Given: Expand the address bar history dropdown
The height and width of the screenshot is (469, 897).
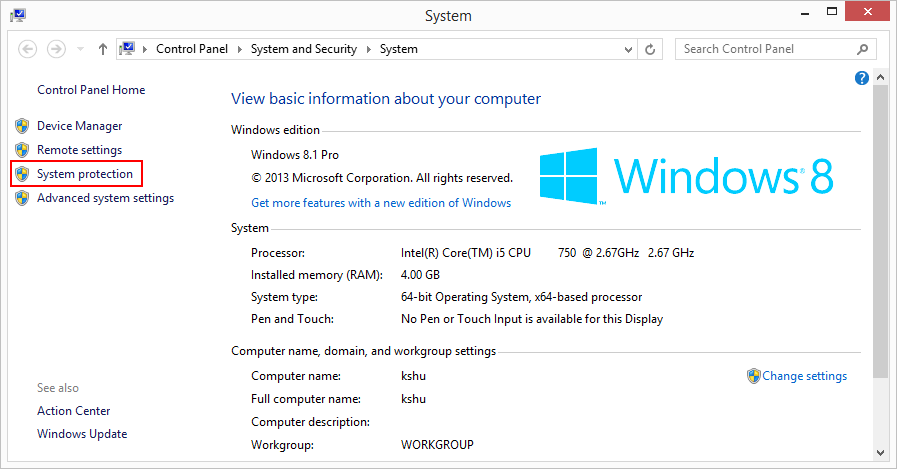Looking at the screenshot, I should pyautogui.click(x=628, y=49).
